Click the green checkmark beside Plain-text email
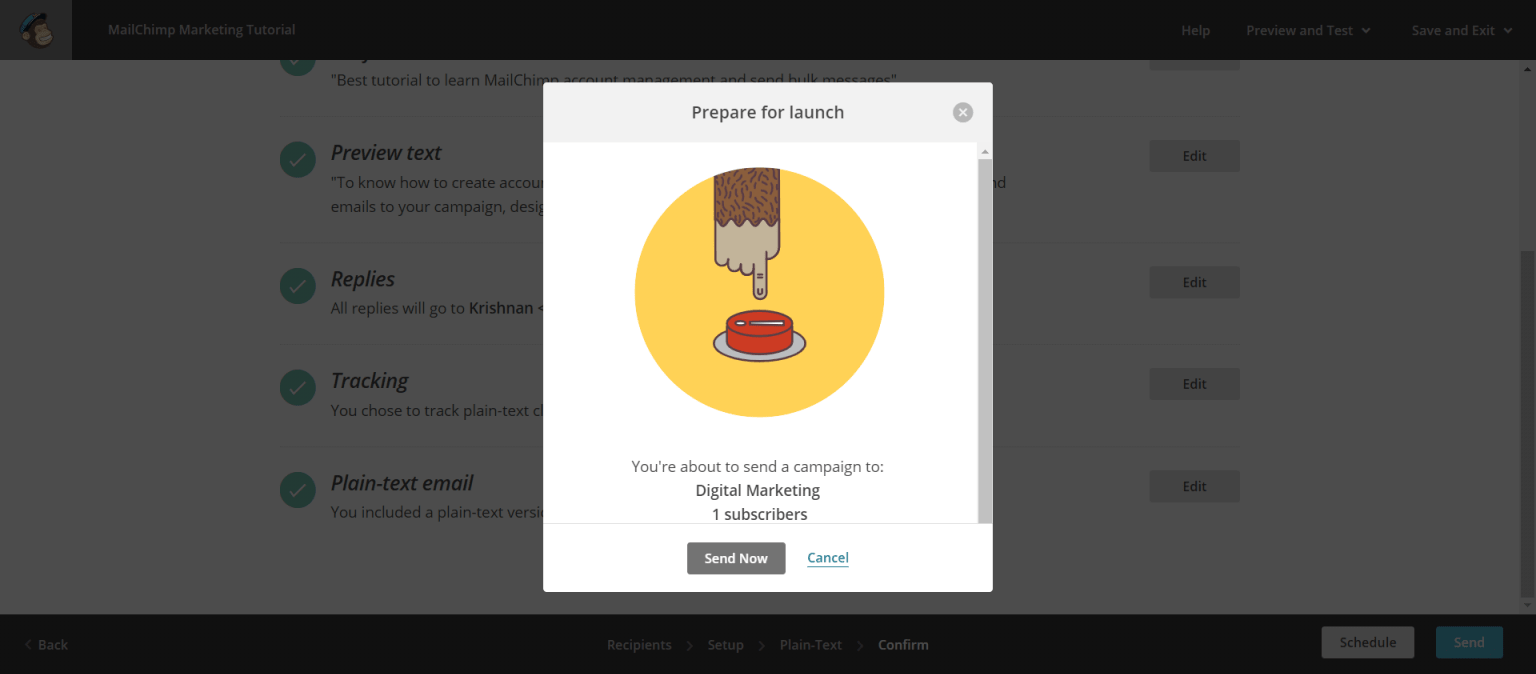Screen dimensions: 1536x674 [298, 490]
